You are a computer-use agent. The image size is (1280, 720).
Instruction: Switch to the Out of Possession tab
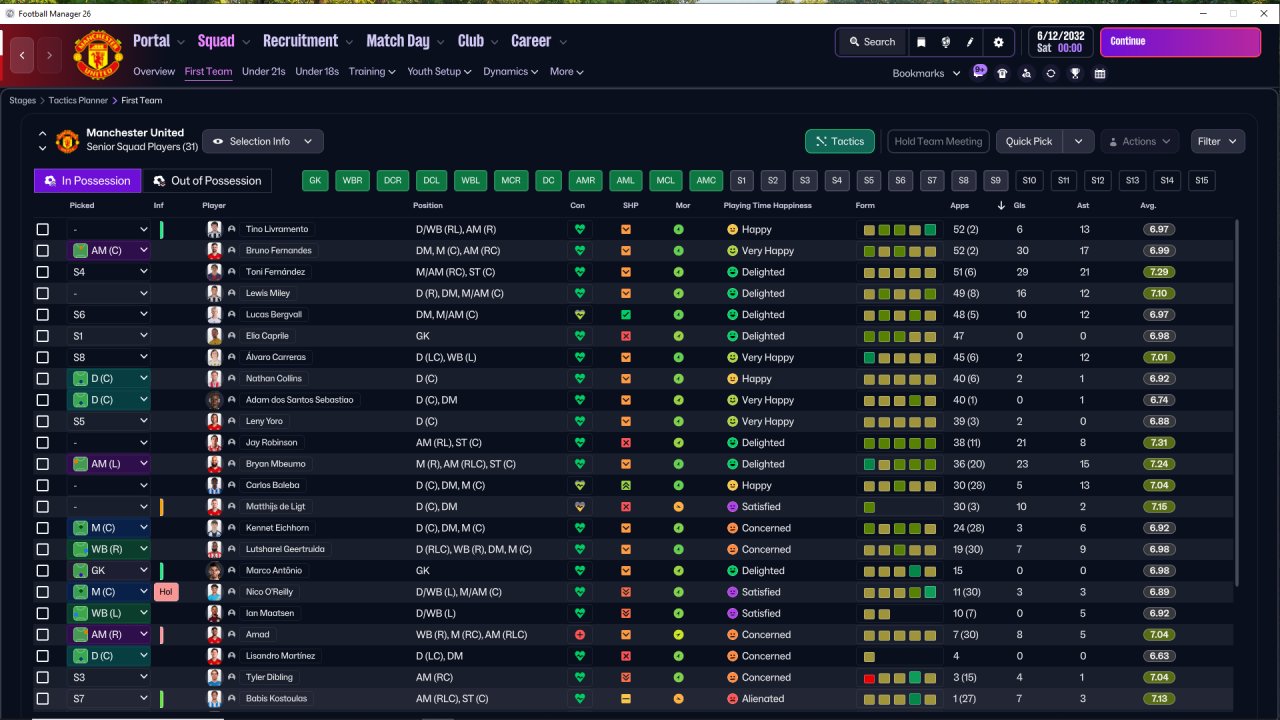tap(207, 181)
